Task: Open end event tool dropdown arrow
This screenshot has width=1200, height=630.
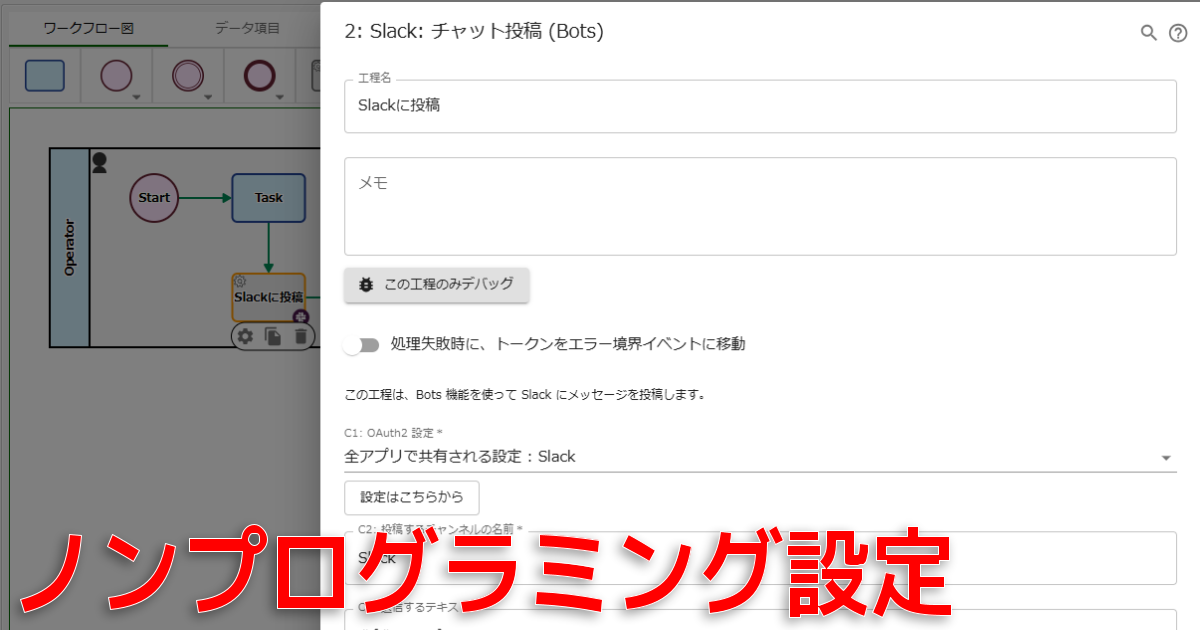Action: coord(280,97)
